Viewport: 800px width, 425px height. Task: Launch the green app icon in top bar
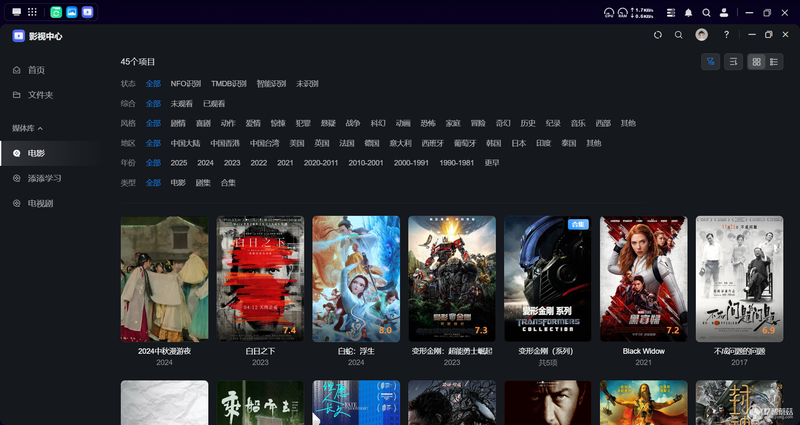(x=56, y=12)
